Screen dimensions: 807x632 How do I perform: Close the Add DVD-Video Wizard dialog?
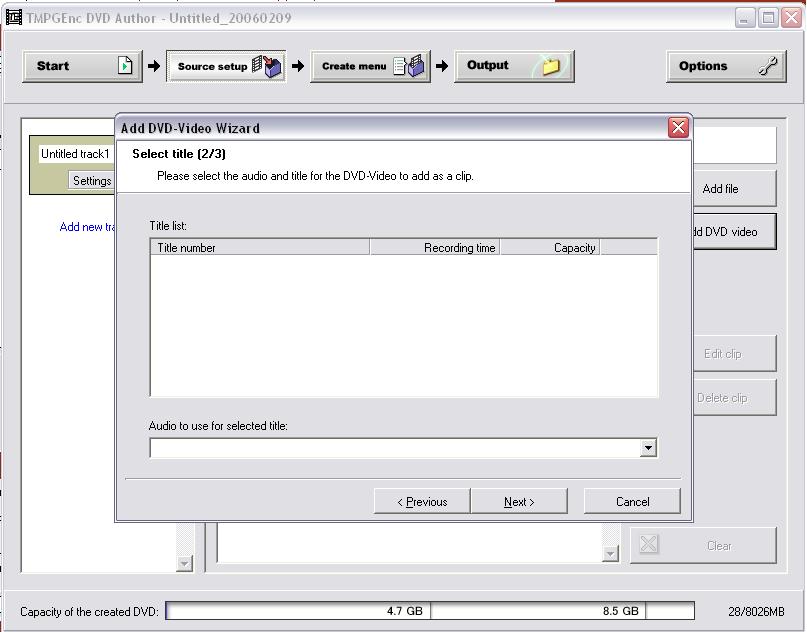[x=678, y=127]
